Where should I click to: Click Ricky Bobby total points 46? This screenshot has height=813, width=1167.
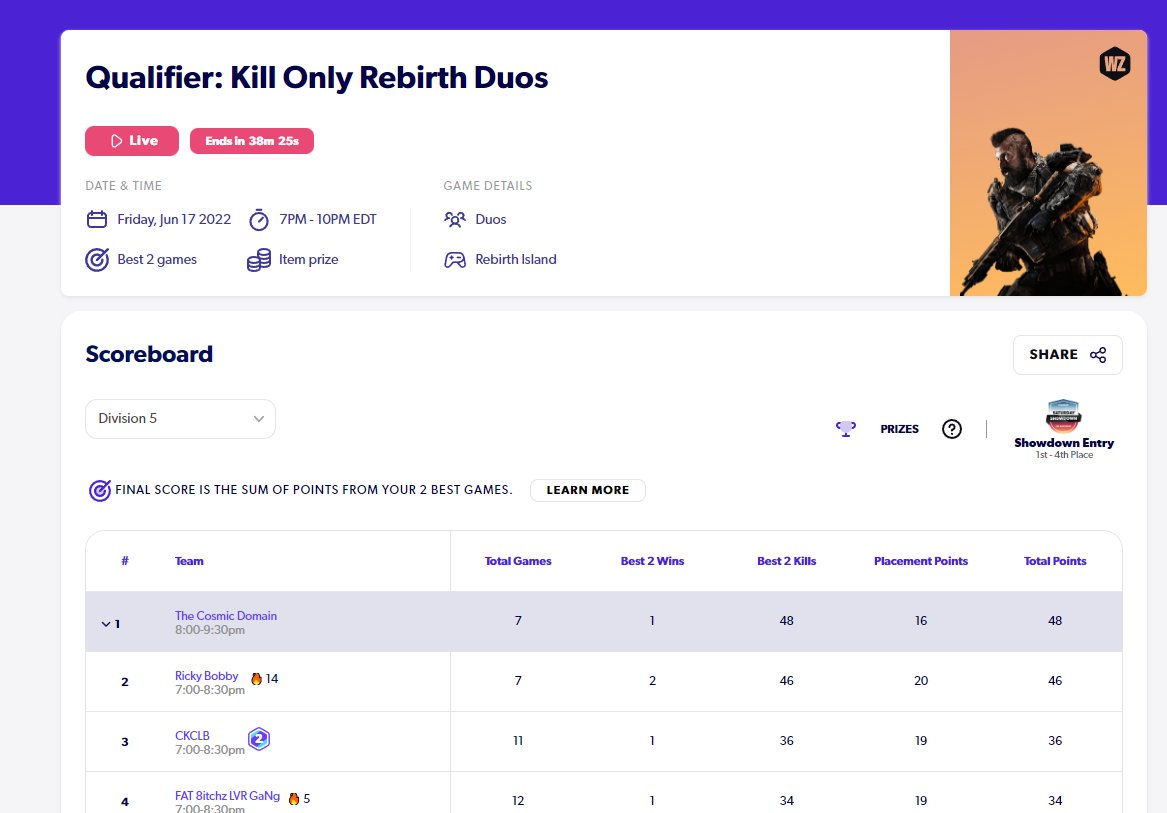point(1055,680)
